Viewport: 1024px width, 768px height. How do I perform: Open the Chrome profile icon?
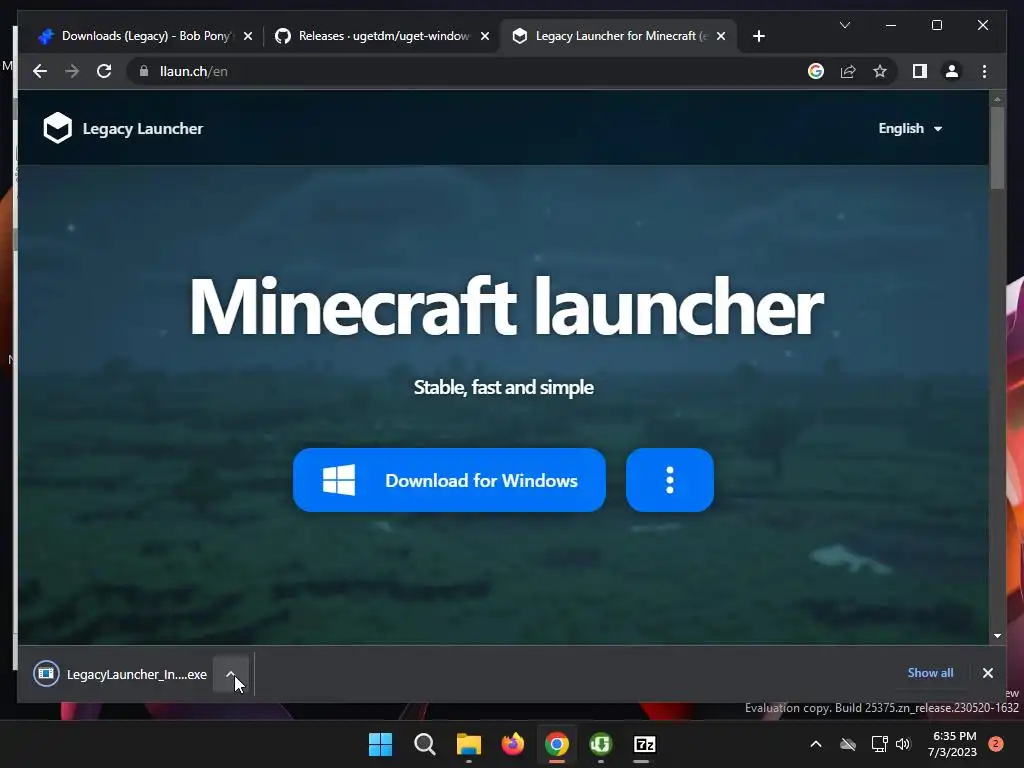point(952,71)
